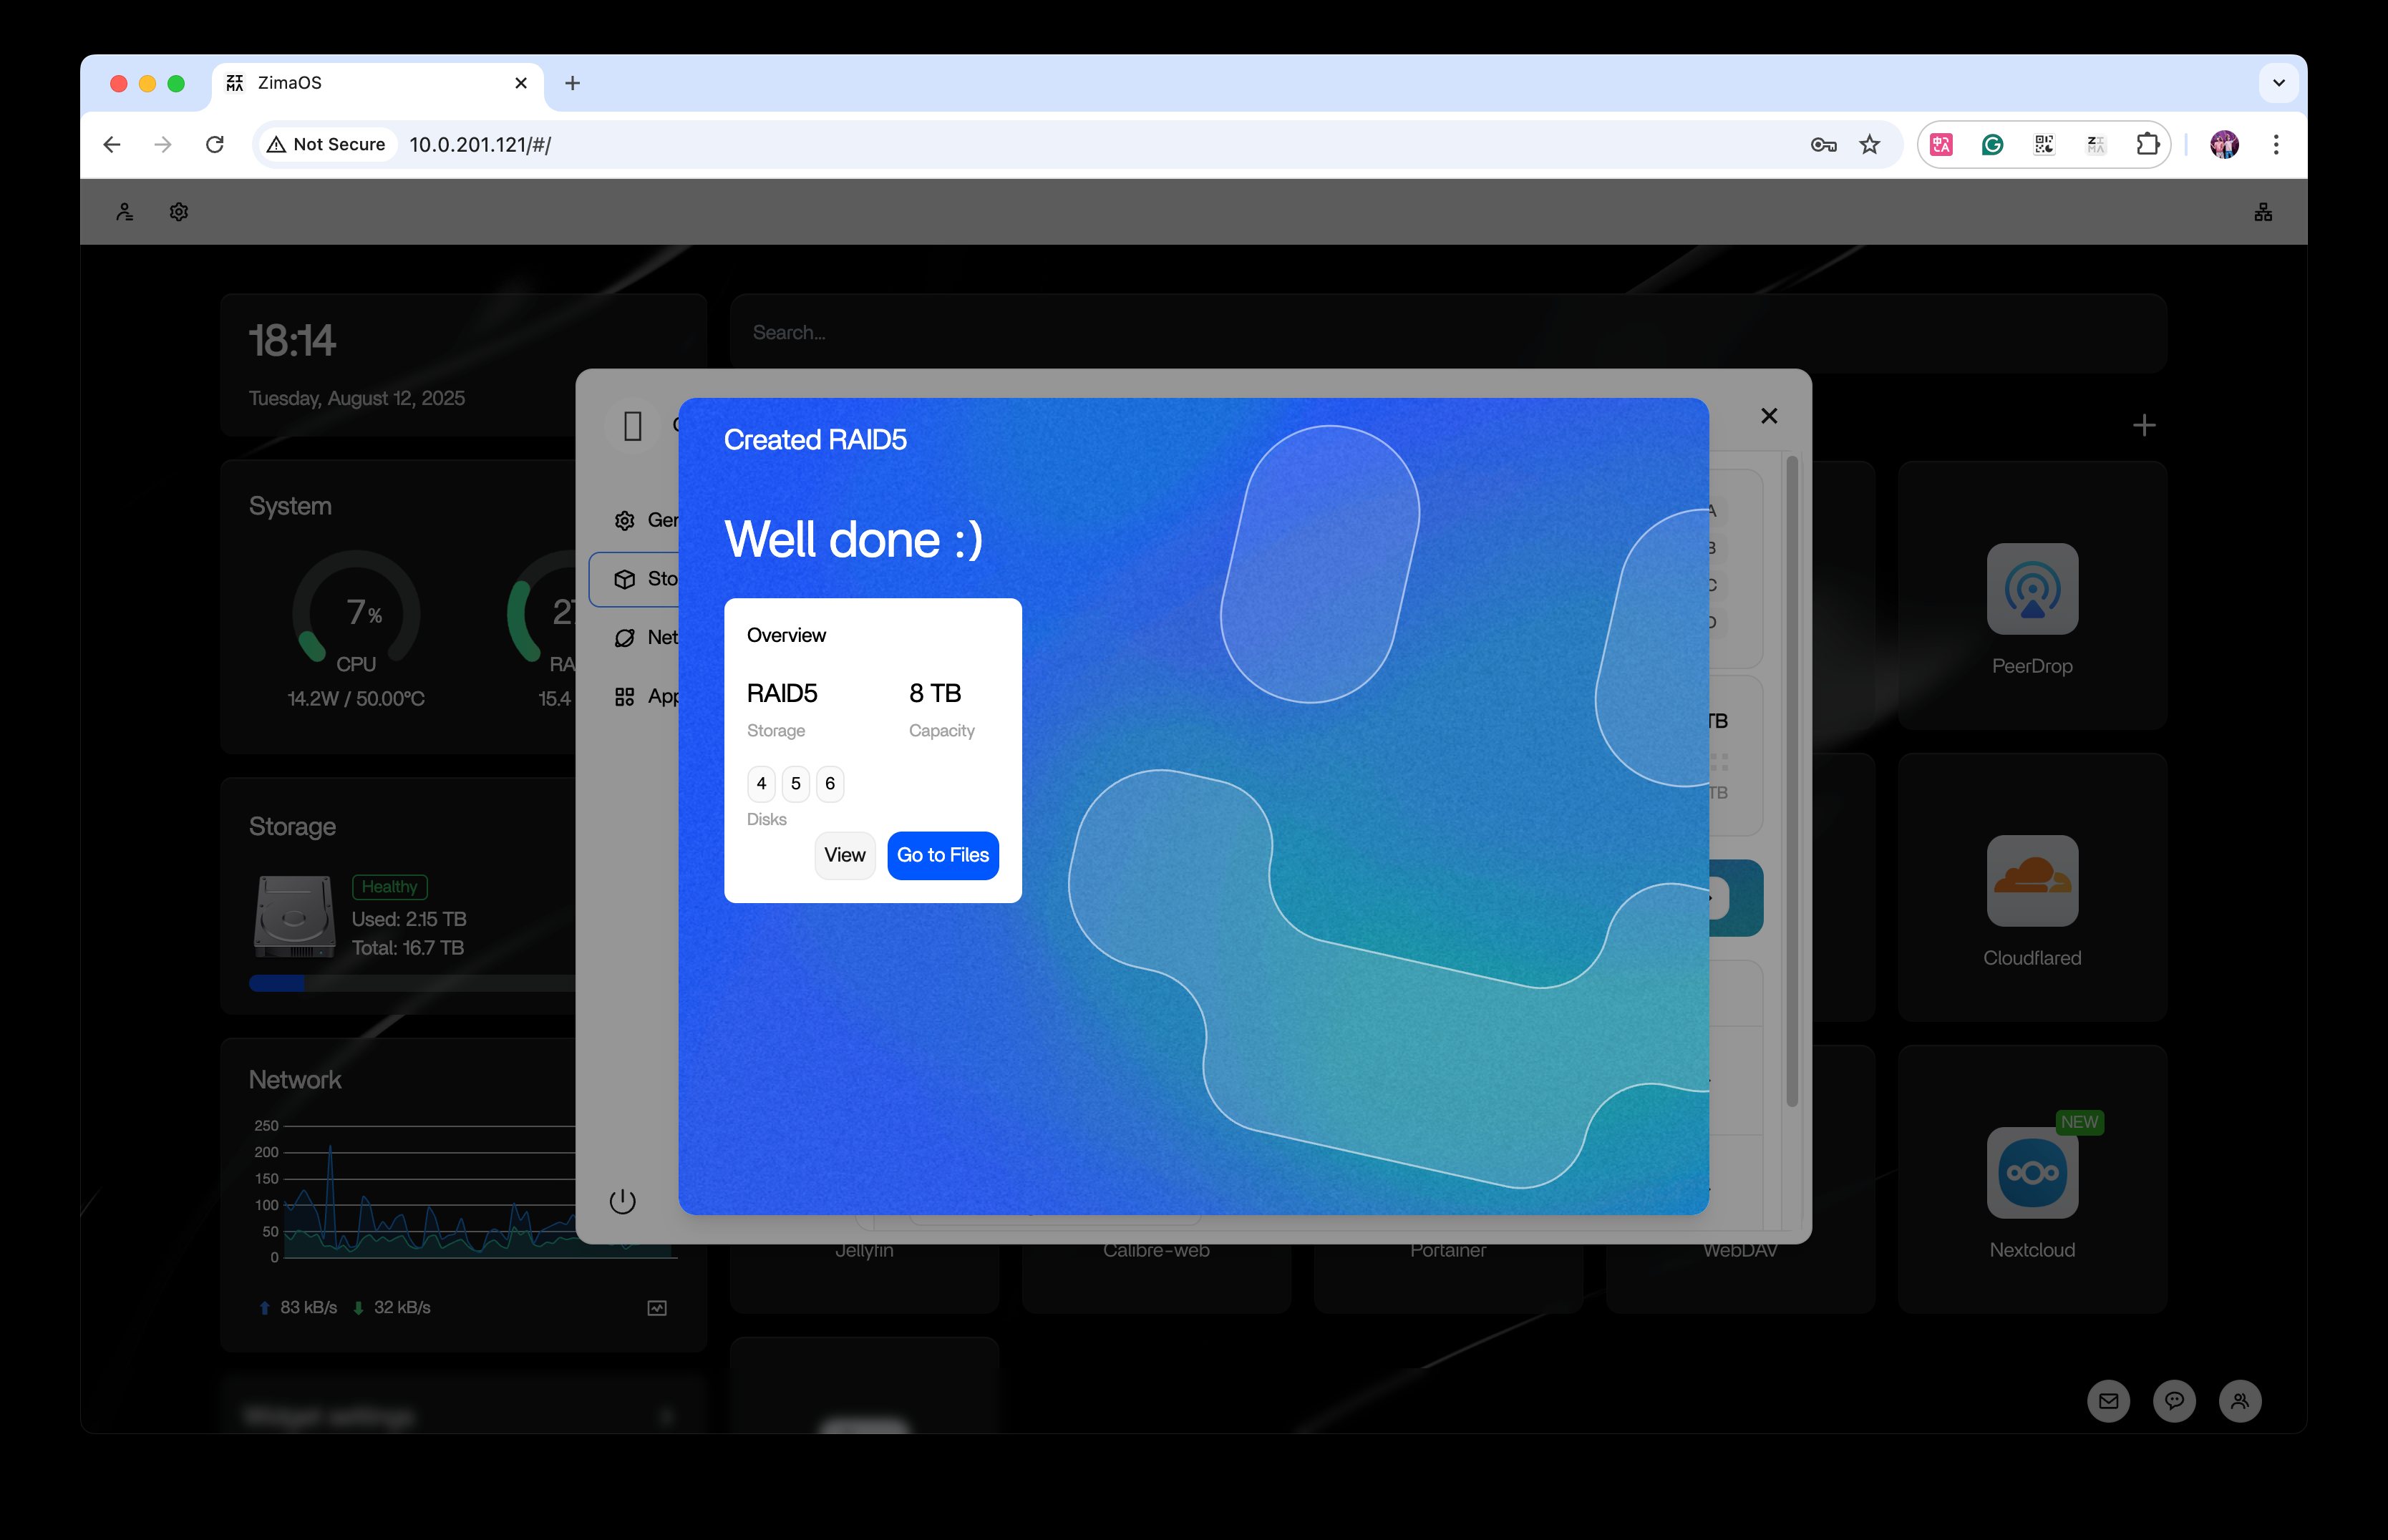Click the 8 TB capacity value

pyautogui.click(x=935, y=693)
